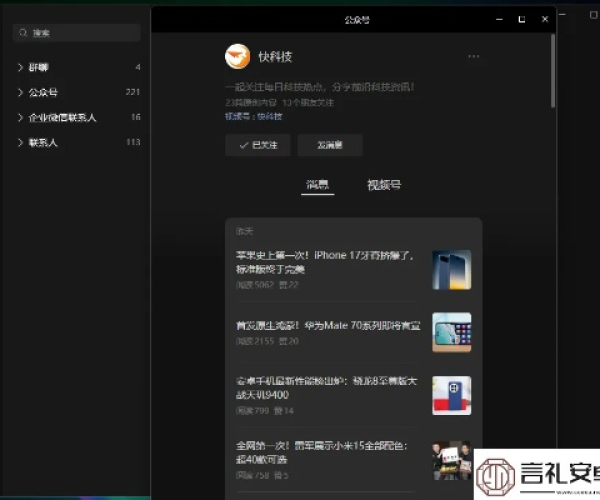The image size is (600, 500).
Task: Expand the 公众号 list chevron
Action: coord(20,92)
